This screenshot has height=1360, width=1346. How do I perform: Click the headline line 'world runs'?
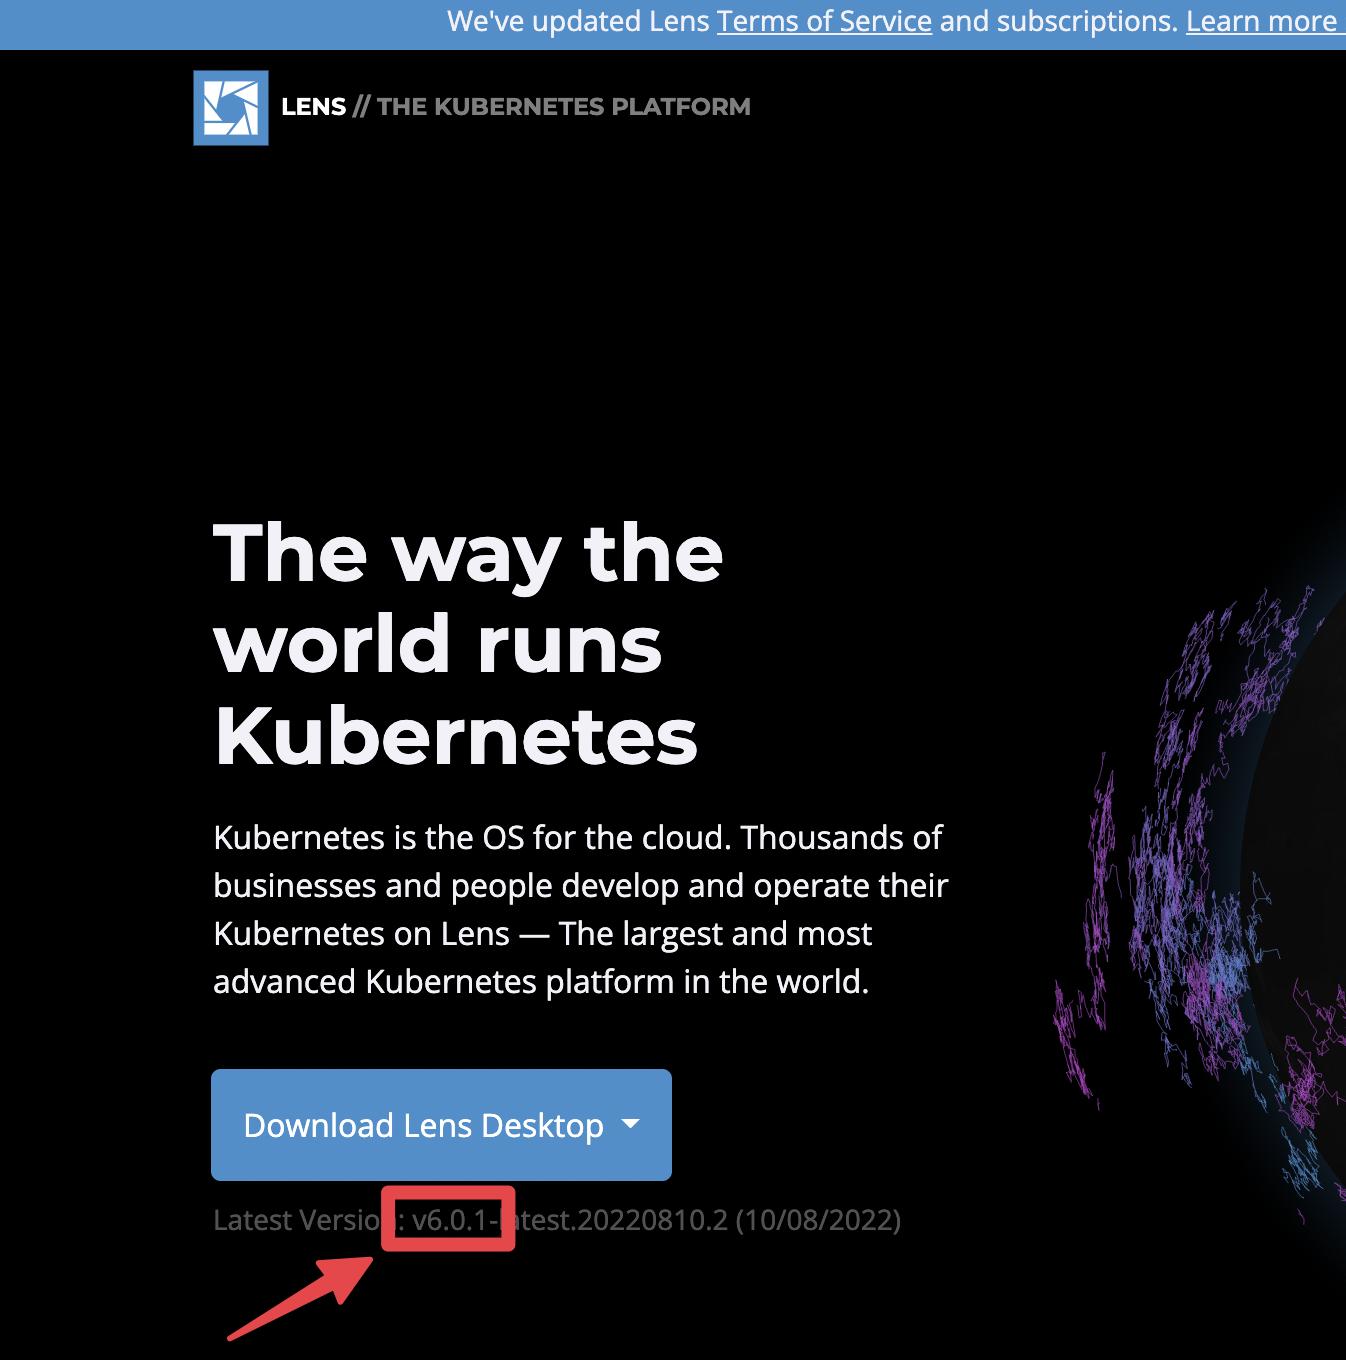(x=438, y=644)
